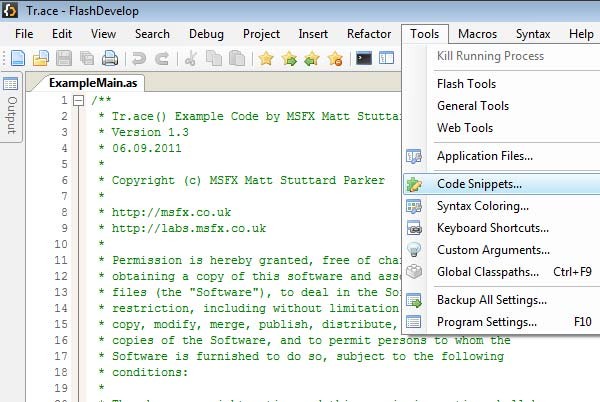Click the '06.09.2011' date line
The width and height of the screenshot is (600, 402).
click(x=147, y=148)
